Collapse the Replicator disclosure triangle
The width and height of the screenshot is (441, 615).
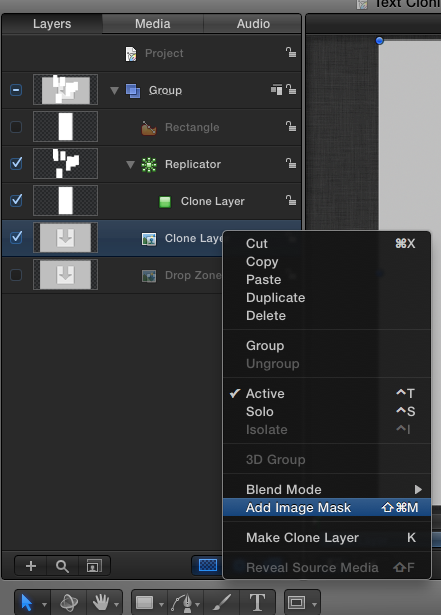click(130, 164)
